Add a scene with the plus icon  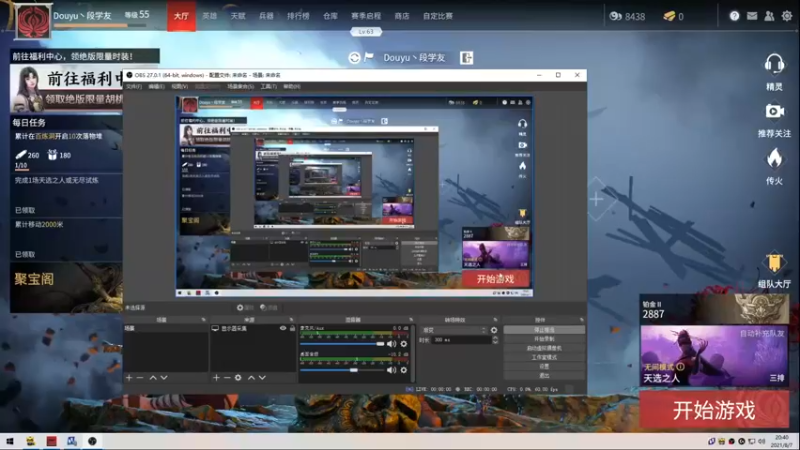(x=129, y=378)
